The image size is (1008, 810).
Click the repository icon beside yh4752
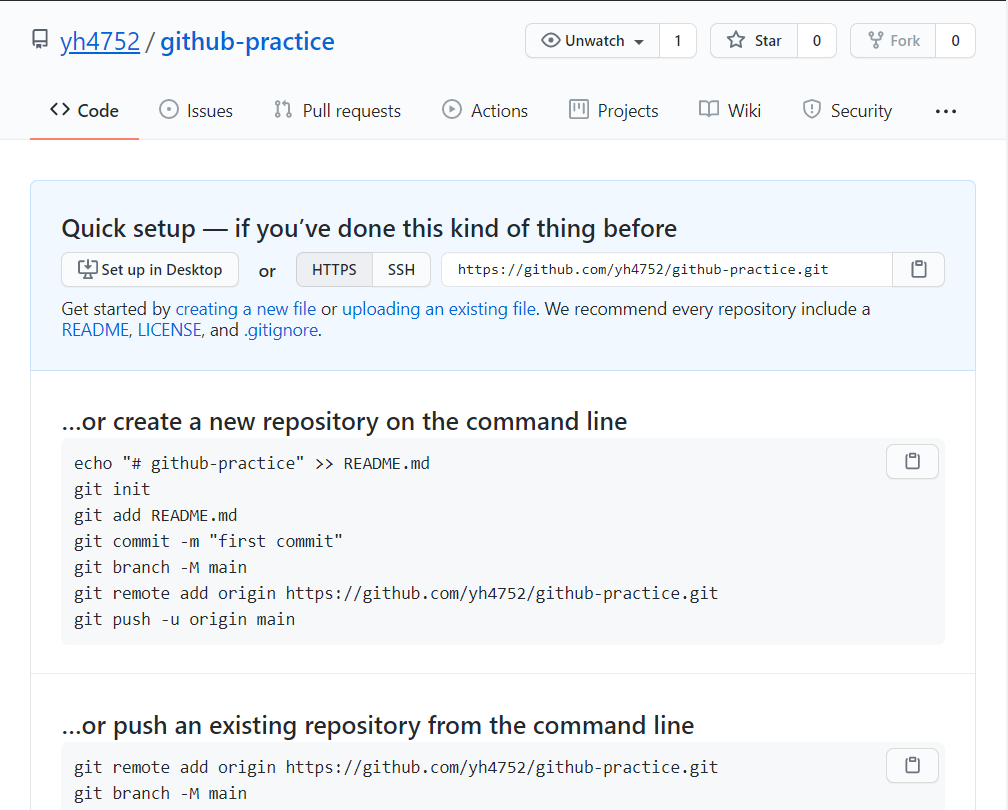coord(40,40)
